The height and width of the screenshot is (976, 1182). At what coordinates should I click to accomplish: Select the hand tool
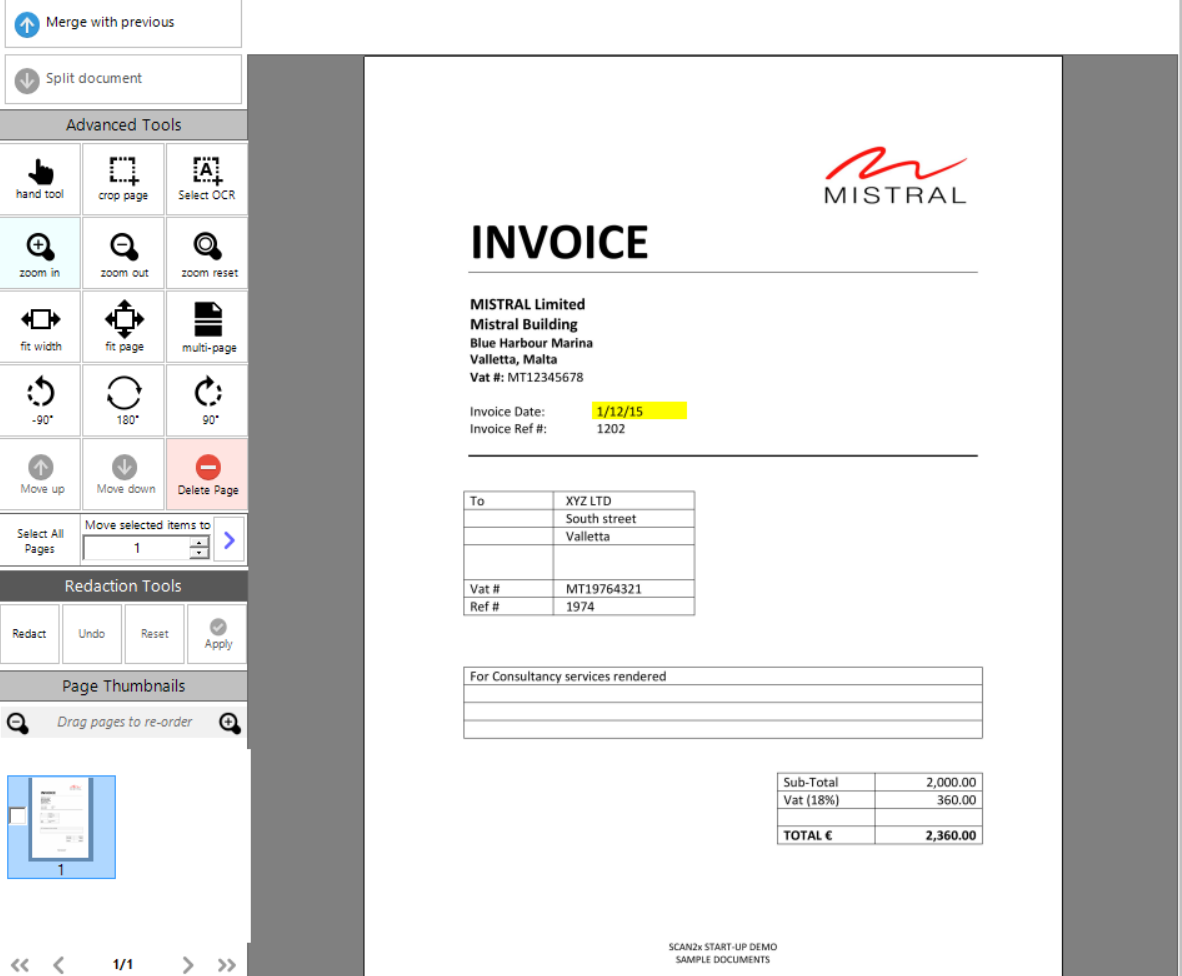40,179
